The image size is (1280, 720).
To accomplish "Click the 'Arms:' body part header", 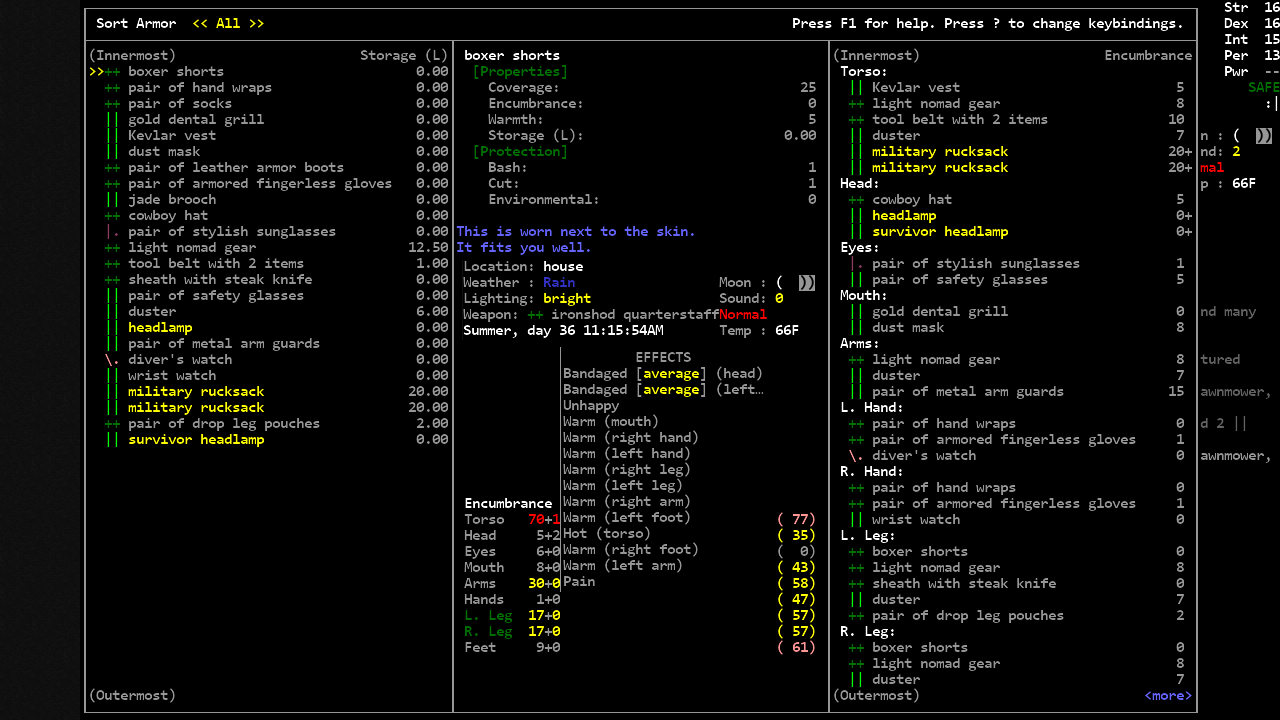I will [860, 343].
